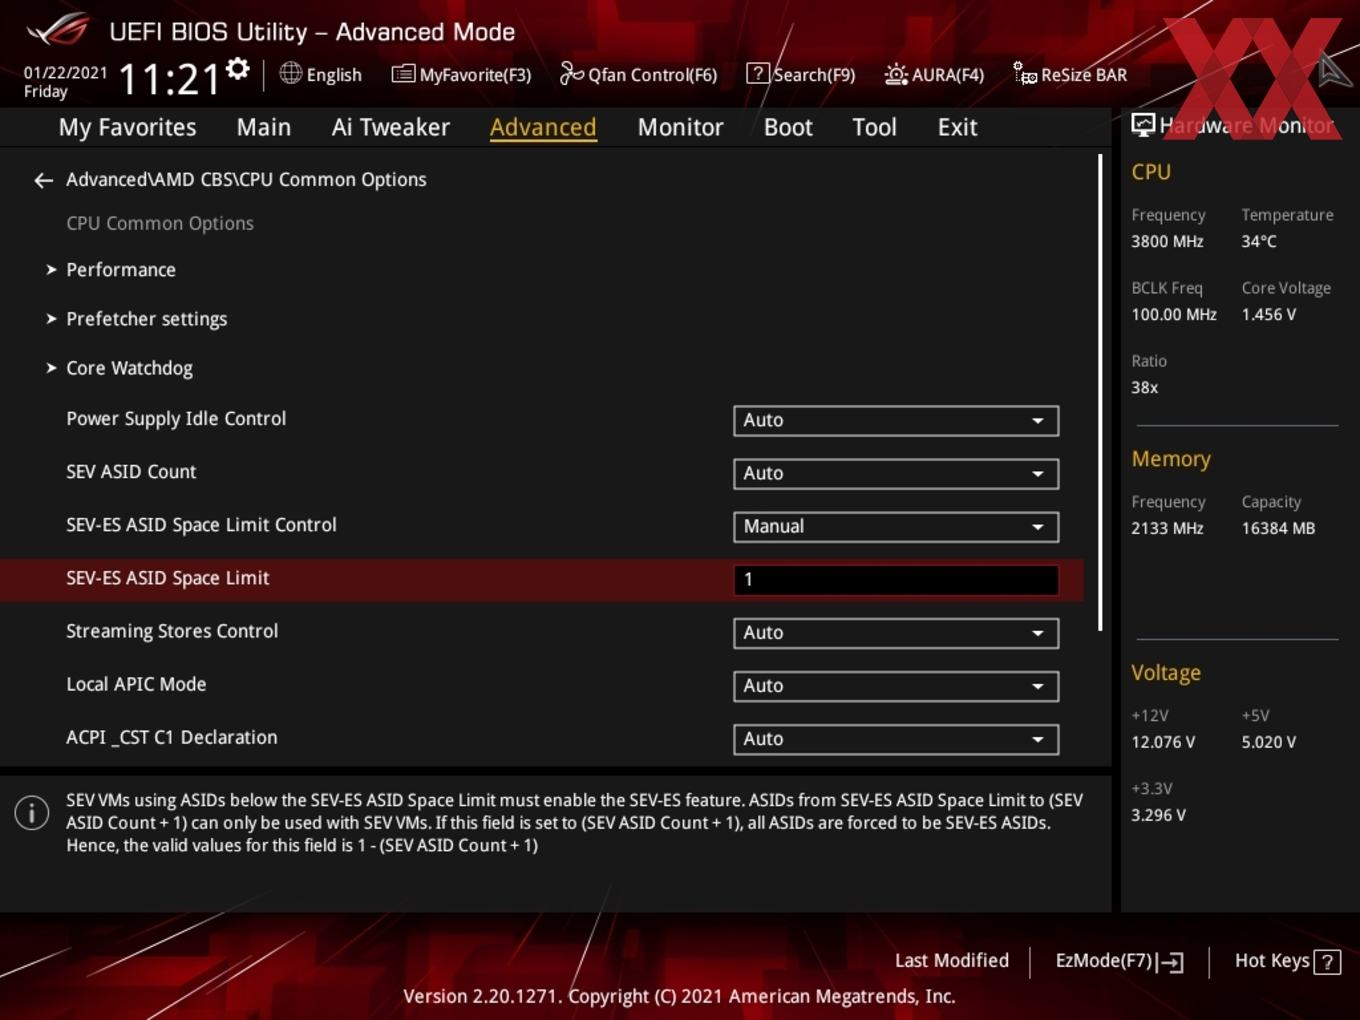Click the Hardware Monitor screen icon
This screenshot has height=1020, width=1360.
point(1143,124)
